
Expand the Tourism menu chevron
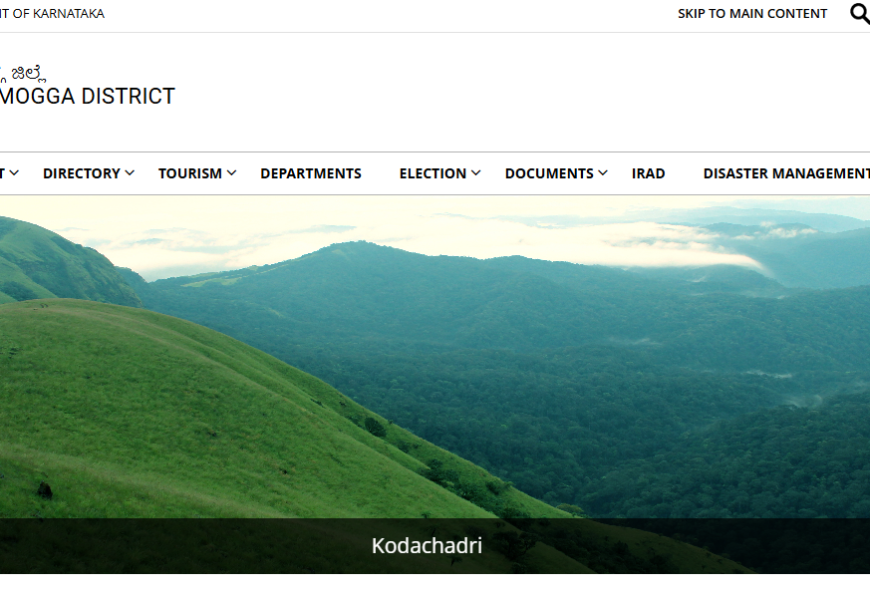[x=232, y=173]
